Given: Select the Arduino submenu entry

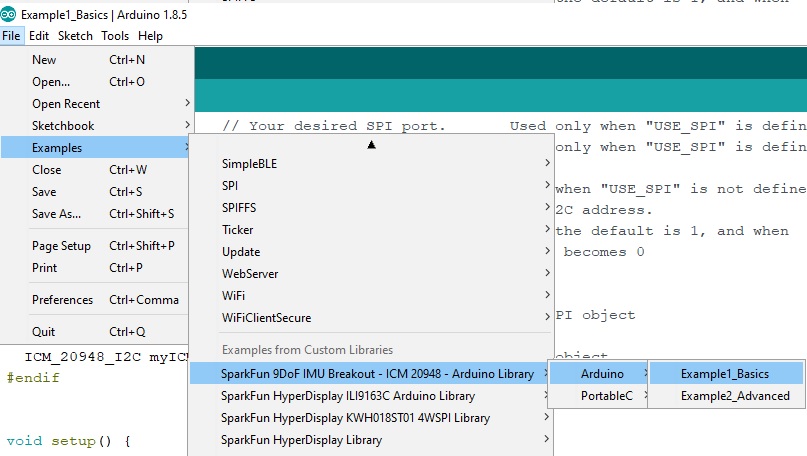Looking at the screenshot, I should [598, 374].
